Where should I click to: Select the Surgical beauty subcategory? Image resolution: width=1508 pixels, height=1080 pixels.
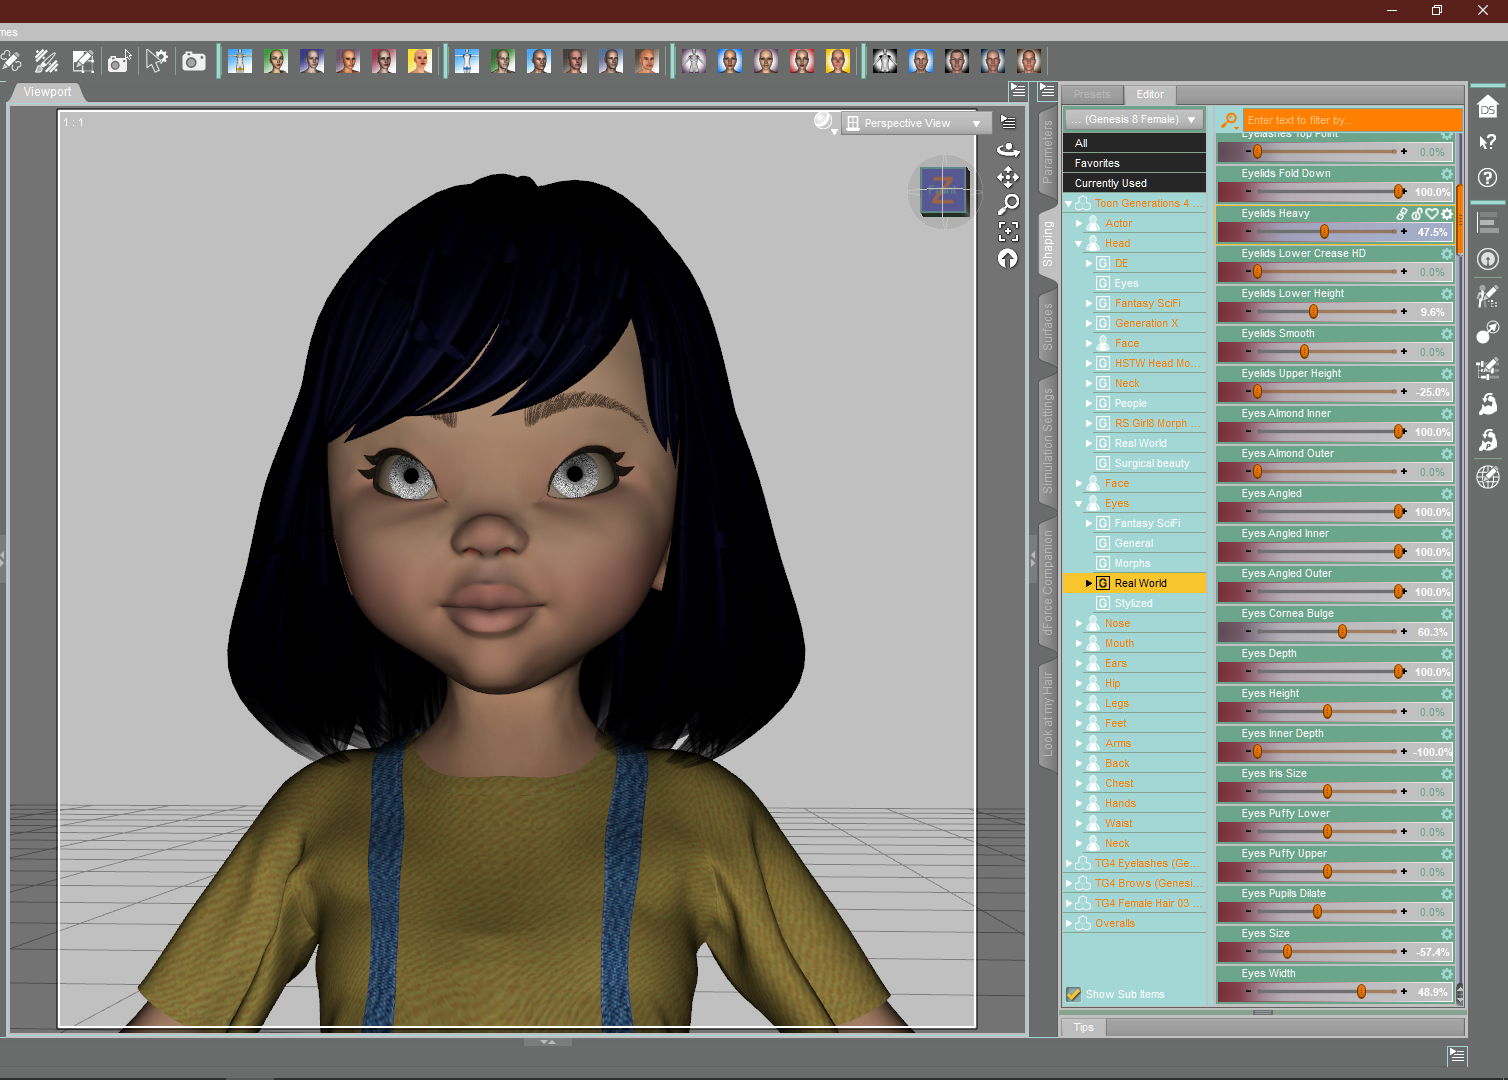1152,463
